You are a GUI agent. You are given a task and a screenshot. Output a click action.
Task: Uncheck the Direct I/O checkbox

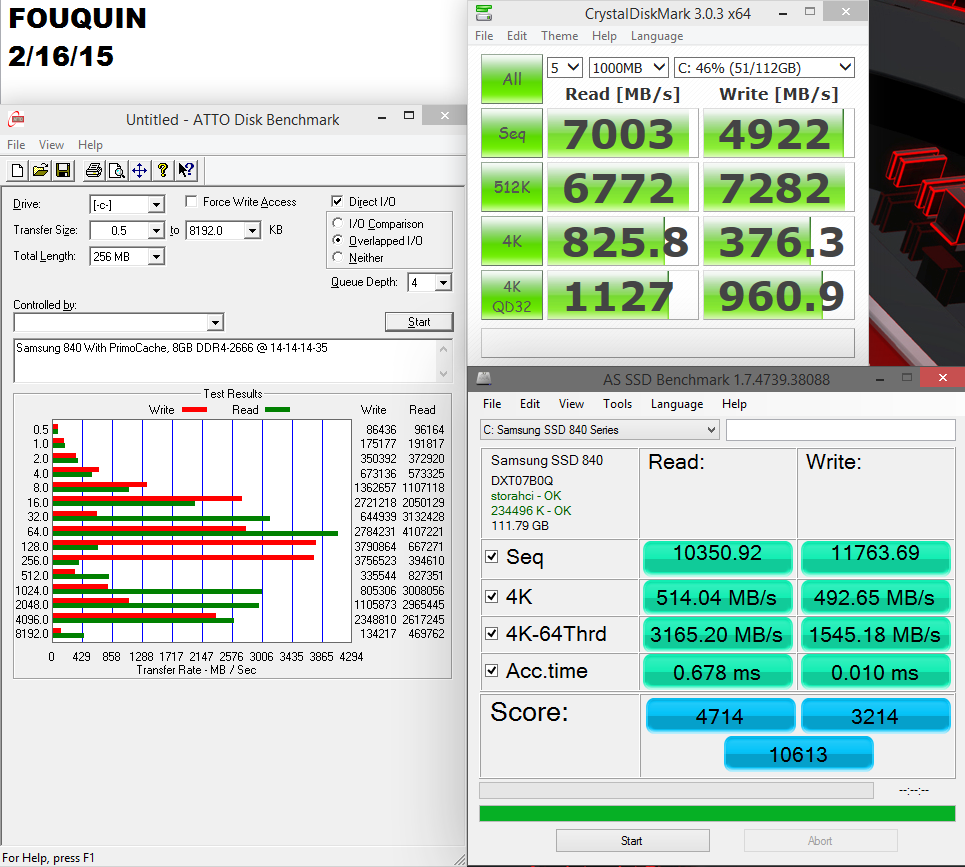(x=338, y=202)
